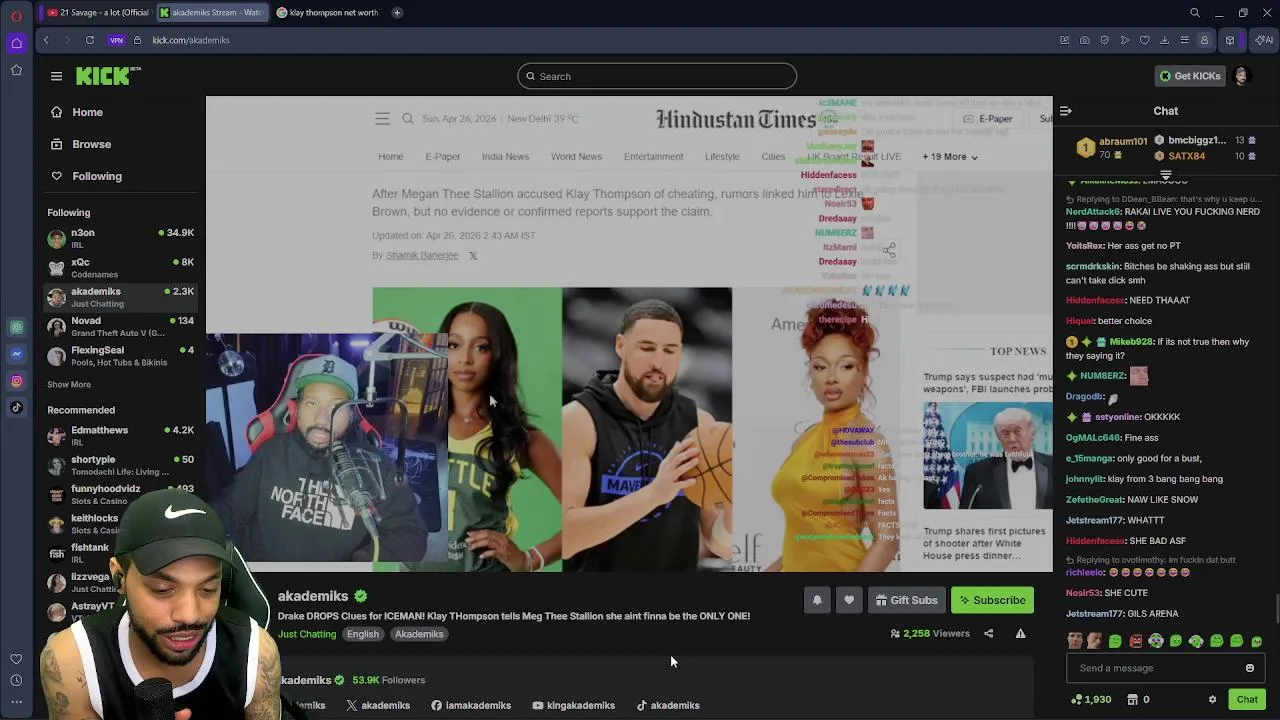Open the chat shop icon
Screen dimensions: 1280x720
coord(1132,700)
